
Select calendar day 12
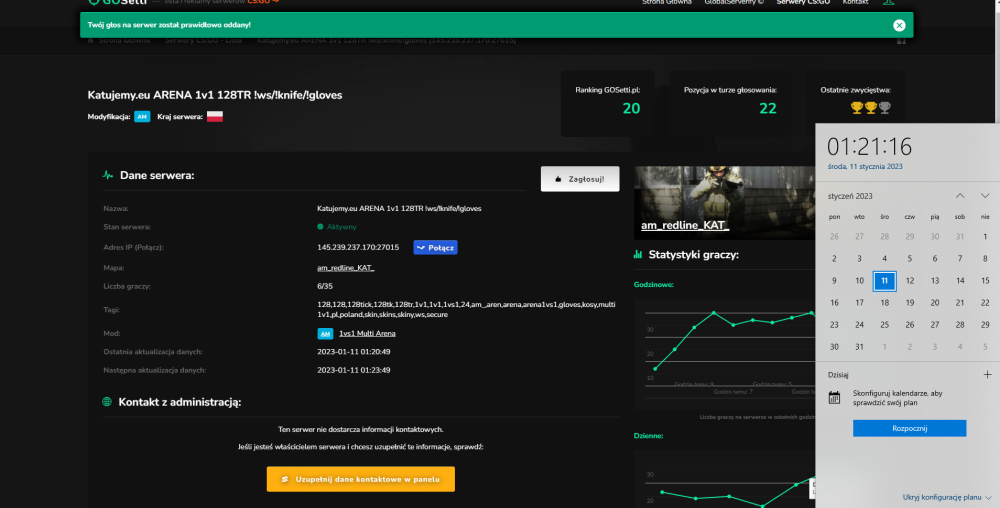tap(909, 280)
